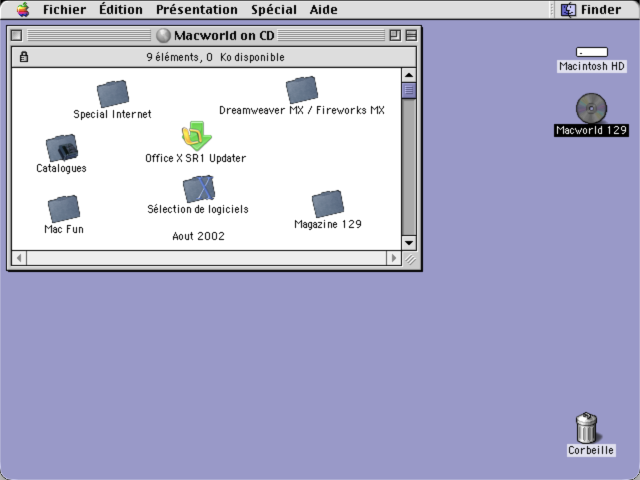Viewport: 640px width, 480px height.
Task: Click the vertical scroll up arrow
Action: (x=409, y=75)
